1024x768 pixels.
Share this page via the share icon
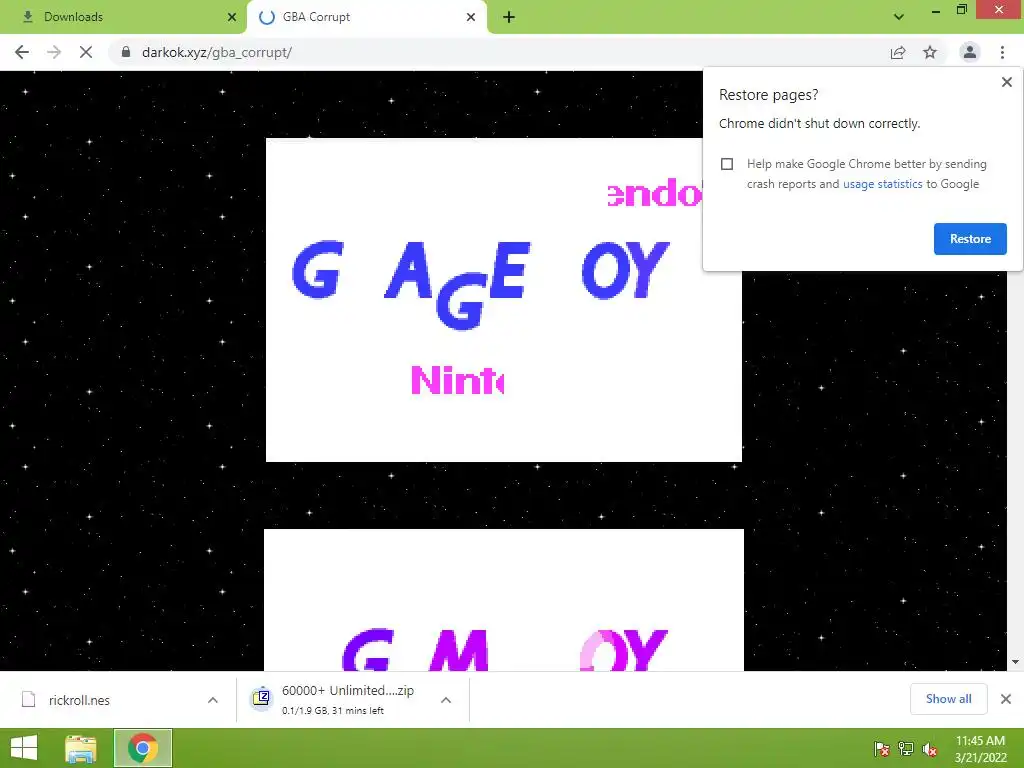click(898, 52)
